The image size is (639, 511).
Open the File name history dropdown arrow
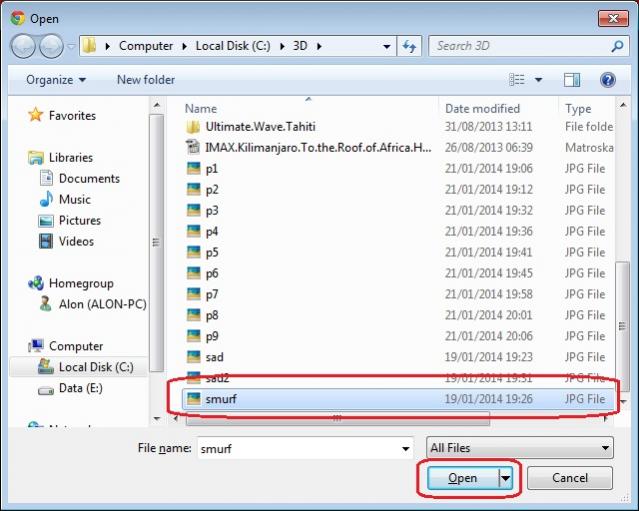tap(405, 449)
